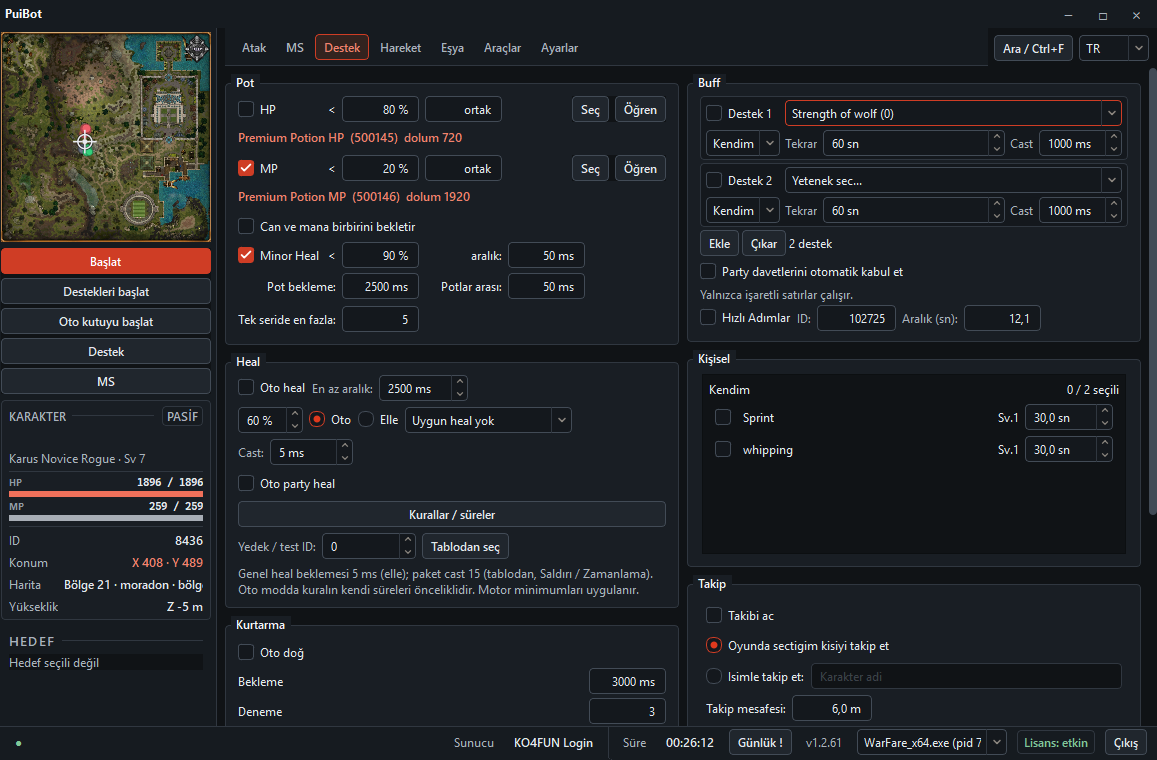The image size is (1157, 760).
Task: Click the green status dot in status bar
Action: click(x=18, y=743)
